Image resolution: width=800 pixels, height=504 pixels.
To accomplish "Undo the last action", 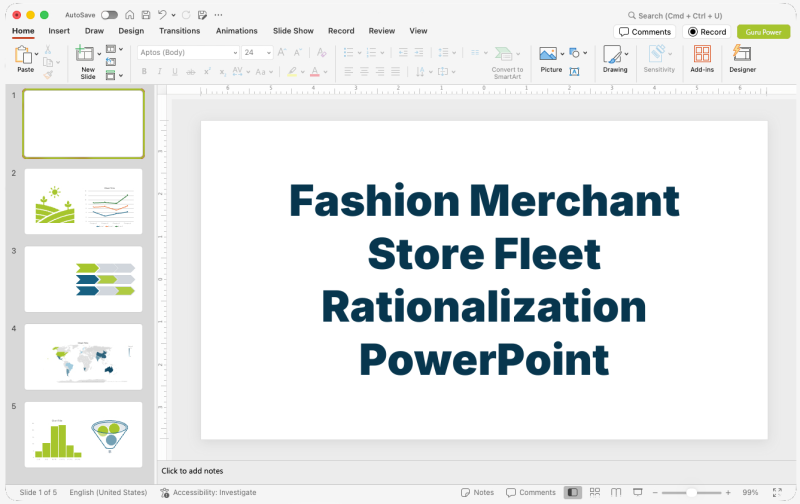I will point(162,15).
